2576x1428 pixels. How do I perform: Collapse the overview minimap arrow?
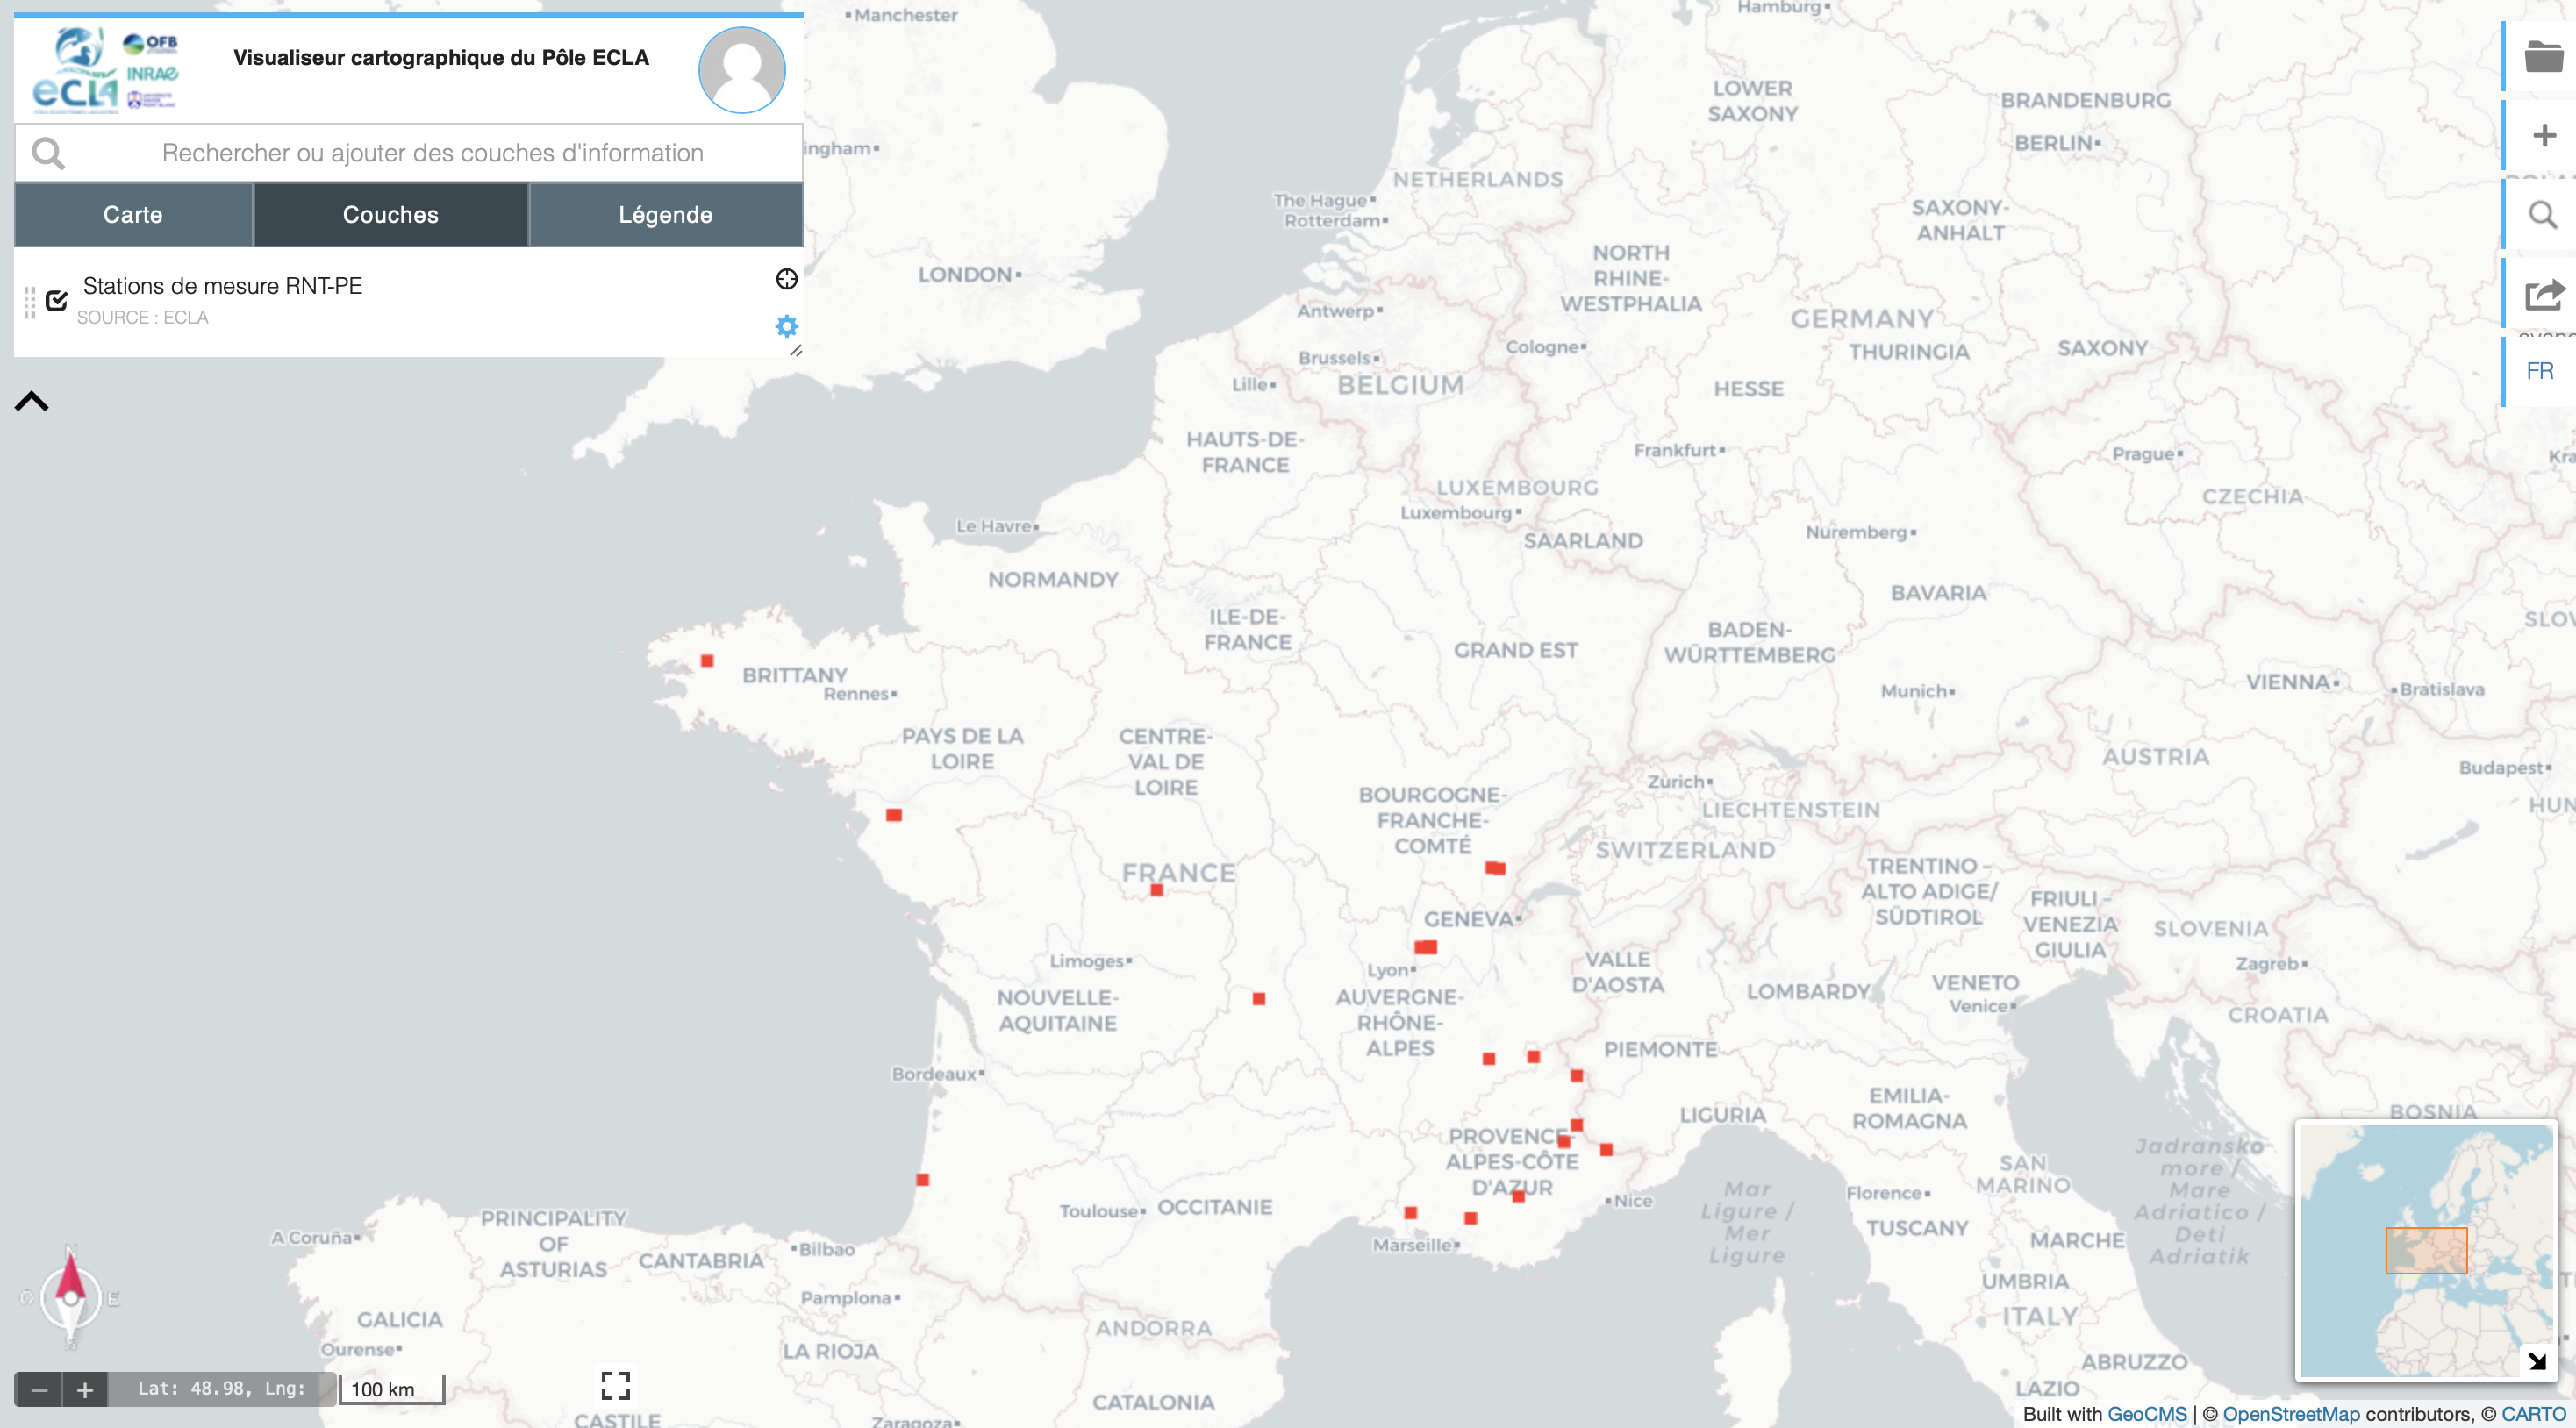pyautogui.click(x=2537, y=1361)
